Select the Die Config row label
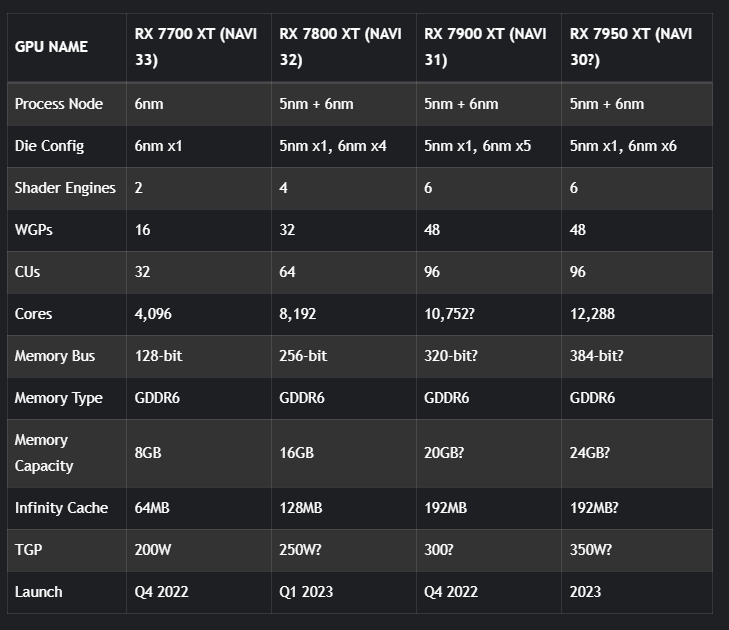Viewport: 729px width, 630px height. pyautogui.click(x=49, y=146)
